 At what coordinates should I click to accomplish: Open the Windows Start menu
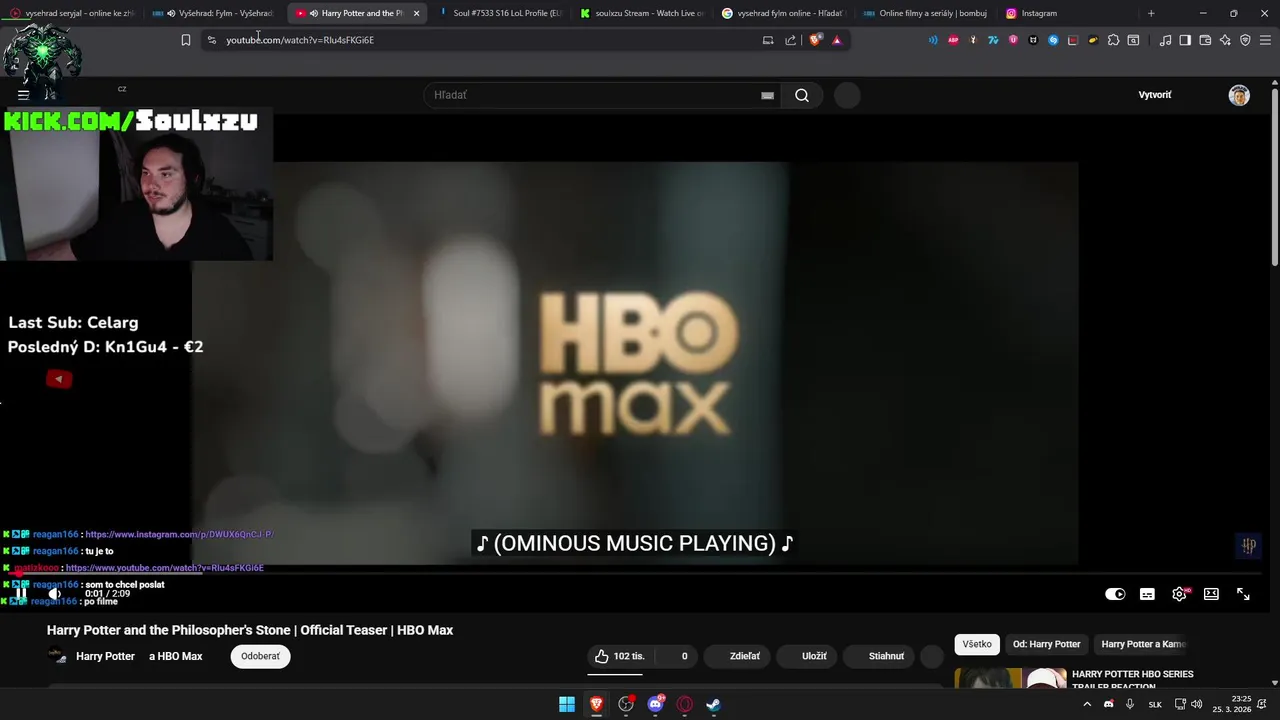[567, 704]
